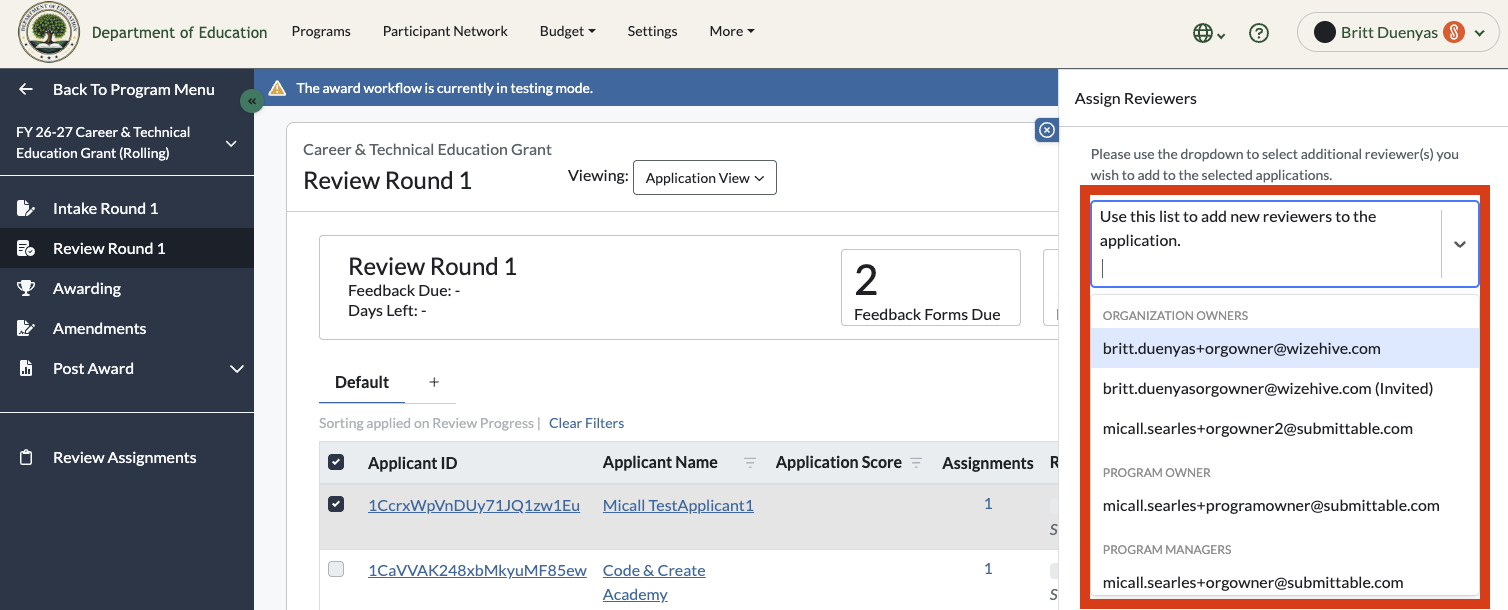Click the Clear Filters link
Image resolution: width=1508 pixels, height=610 pixels.
coord(586,423)
